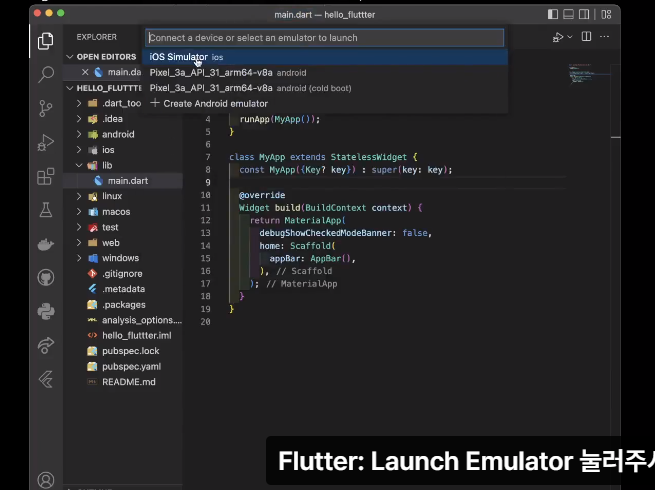Click line number 9 in the gutter

(208, 183)
